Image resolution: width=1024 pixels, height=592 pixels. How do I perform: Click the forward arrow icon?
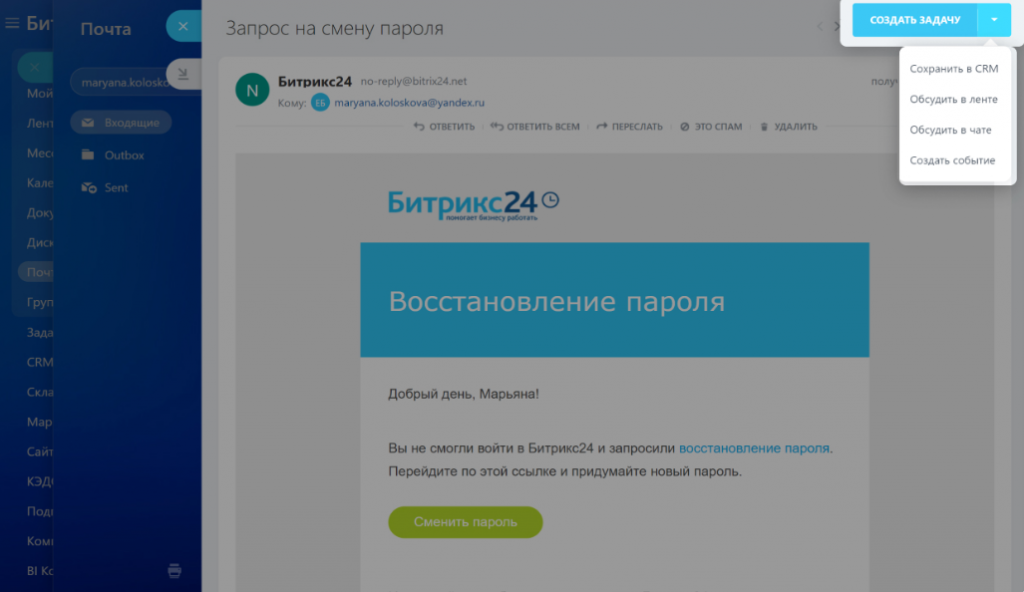tap(601, 126)
